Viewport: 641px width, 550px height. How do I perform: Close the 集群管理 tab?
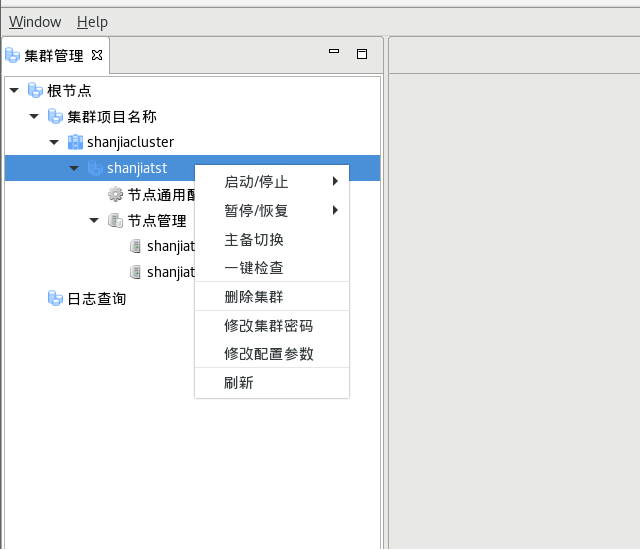point(97,55)
